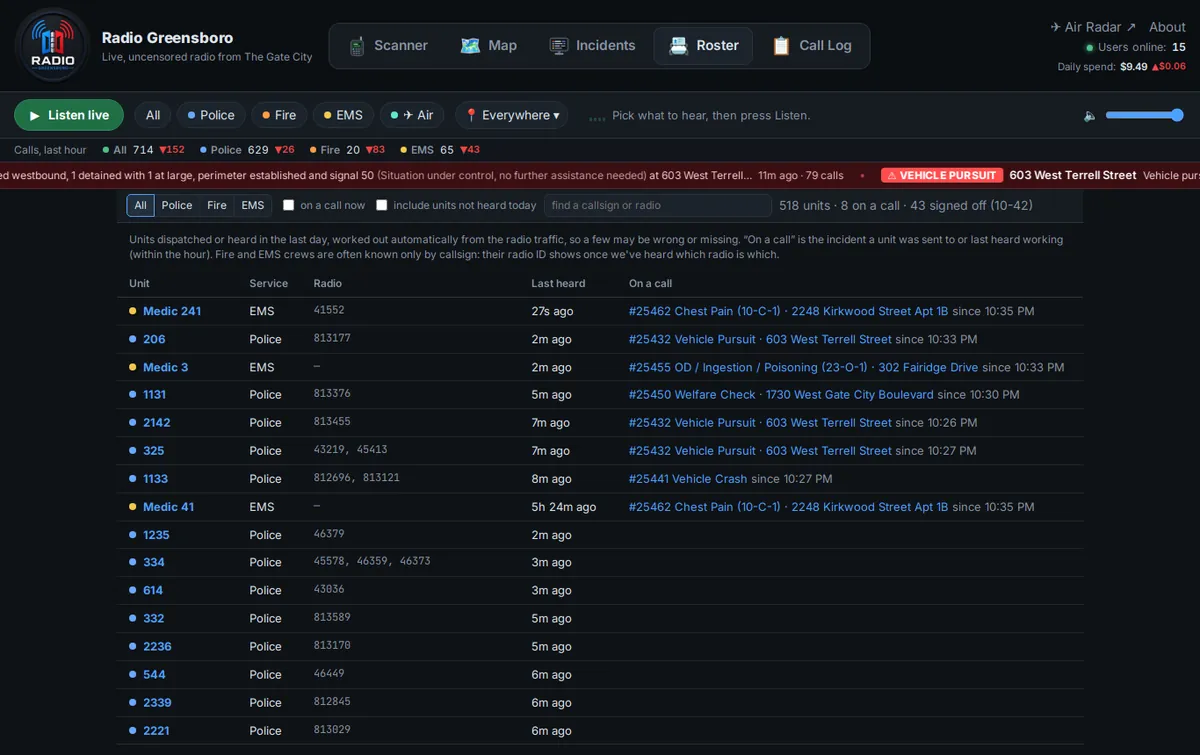The image size is (1200, 755).
Task: Toggle the EMS filter chip in the listen bar
Action: click(343, 115)
